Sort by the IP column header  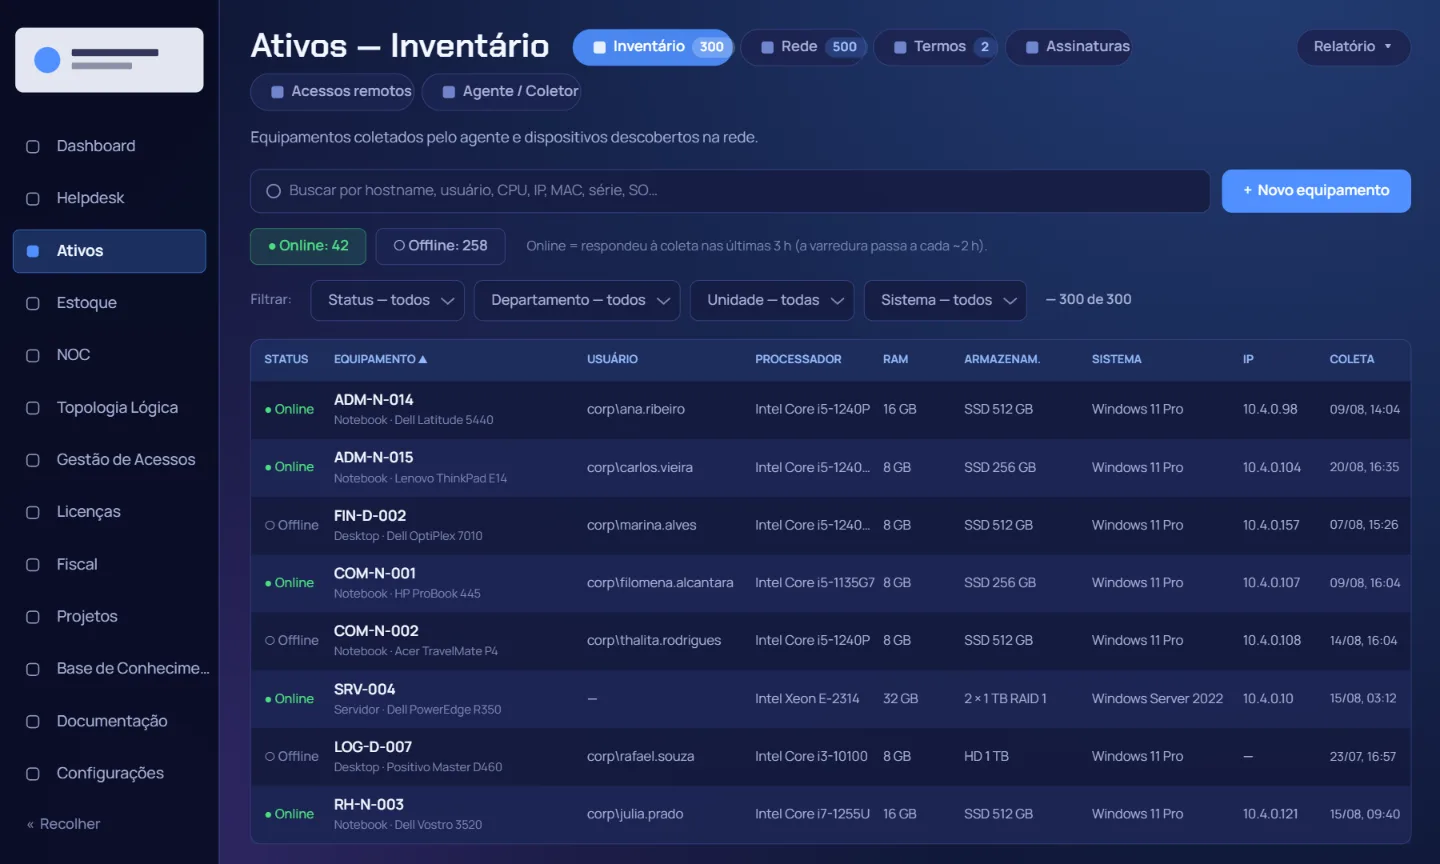tap(1248, 359)
